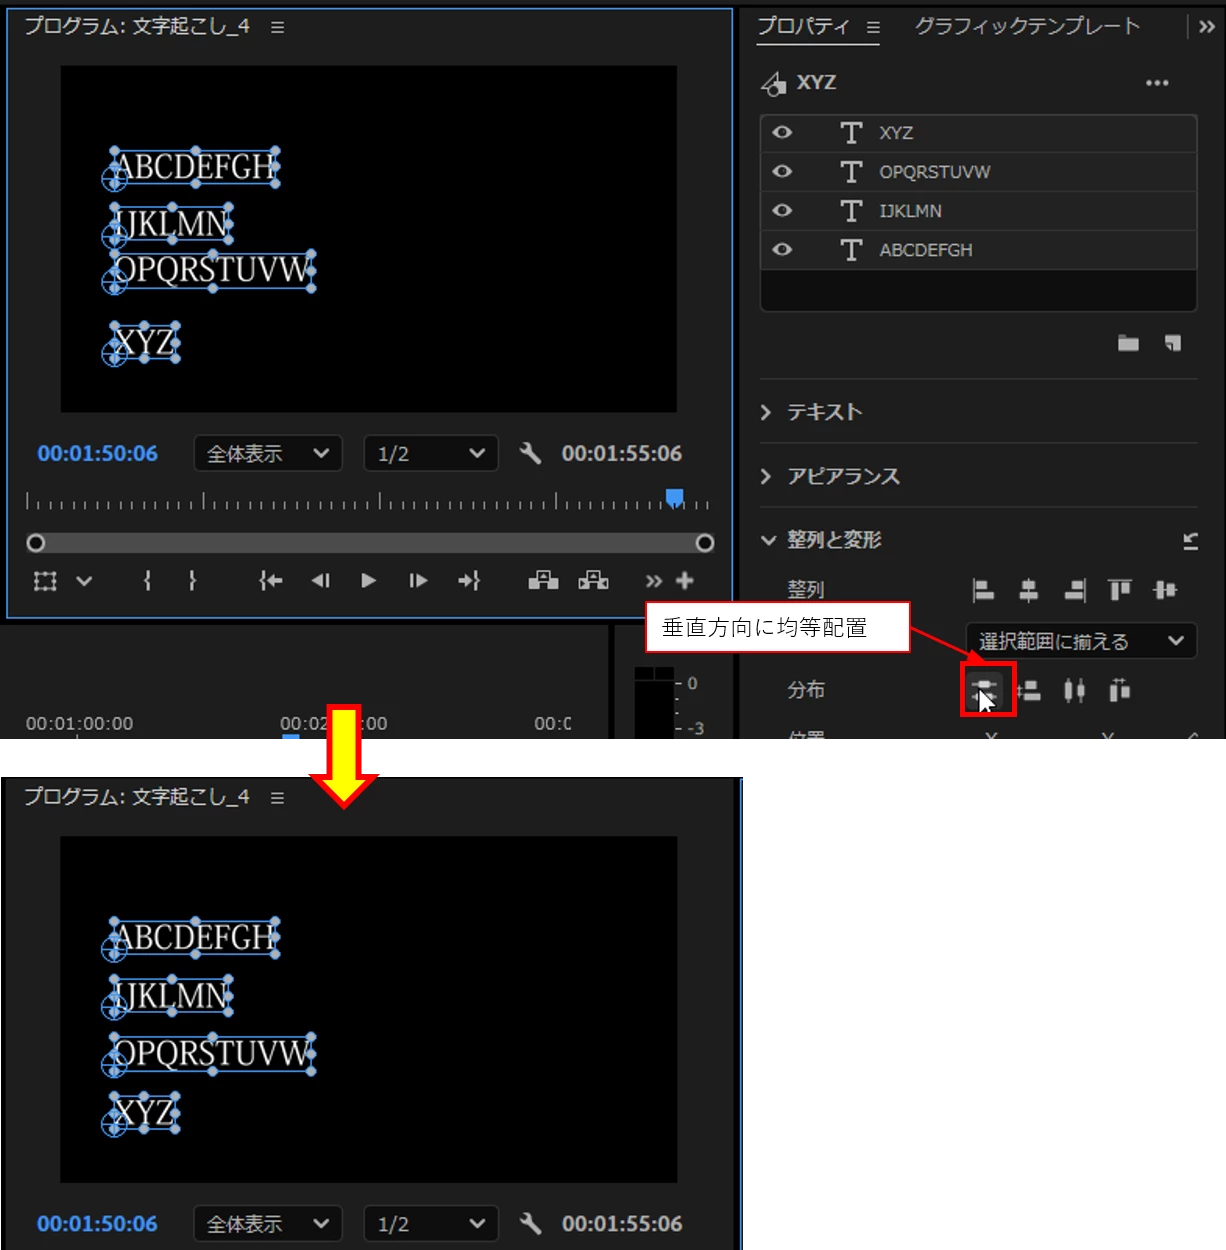Select IJKLMN layer row in Properties
Screen dimensions: 1226x1250
coord(979,211)
